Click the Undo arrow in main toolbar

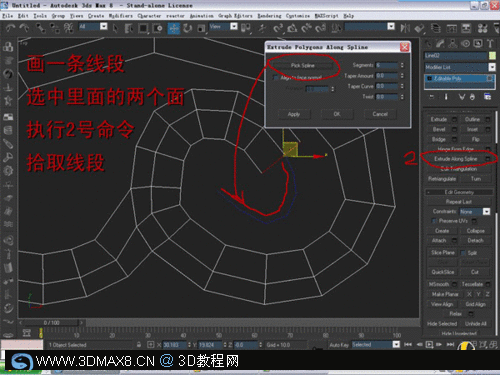tap(10, 28)
